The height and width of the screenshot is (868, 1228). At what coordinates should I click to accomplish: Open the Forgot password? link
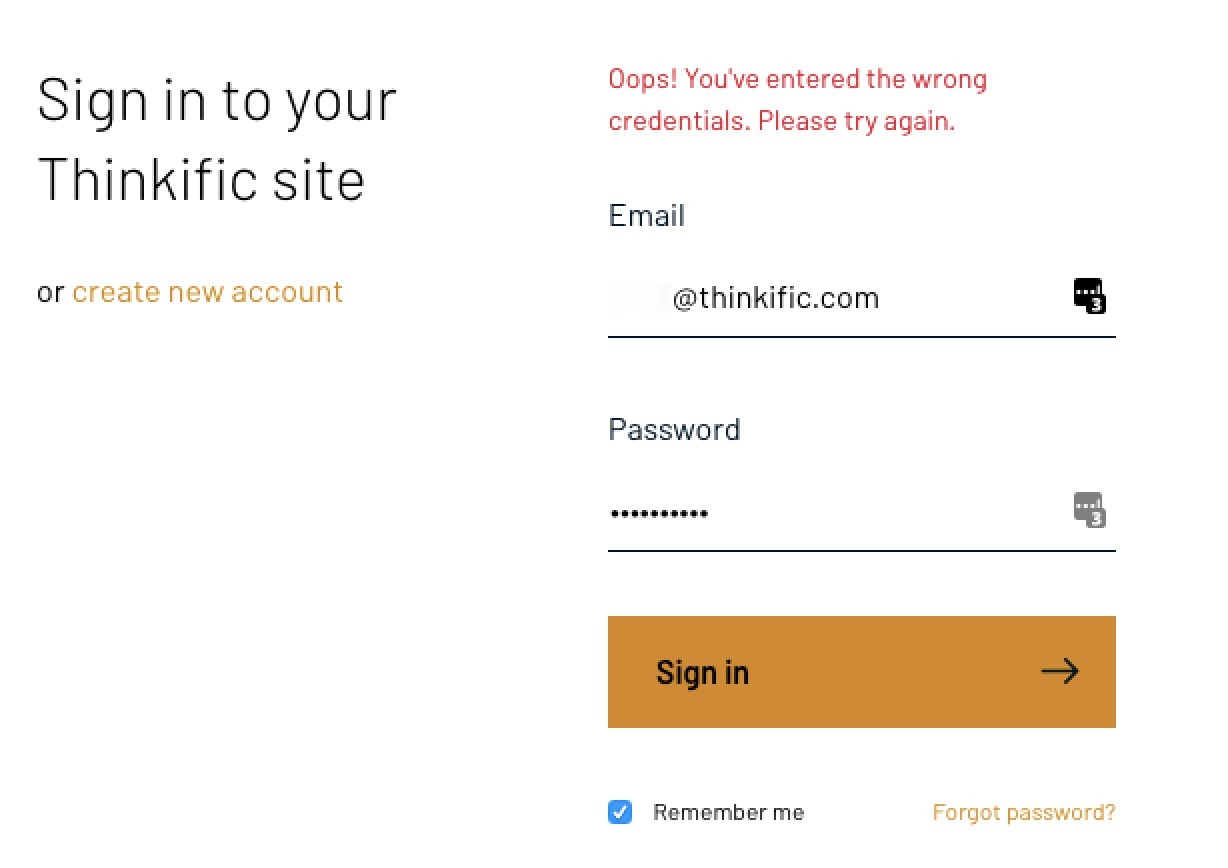pyautogui.click(x=1024, y=812)
